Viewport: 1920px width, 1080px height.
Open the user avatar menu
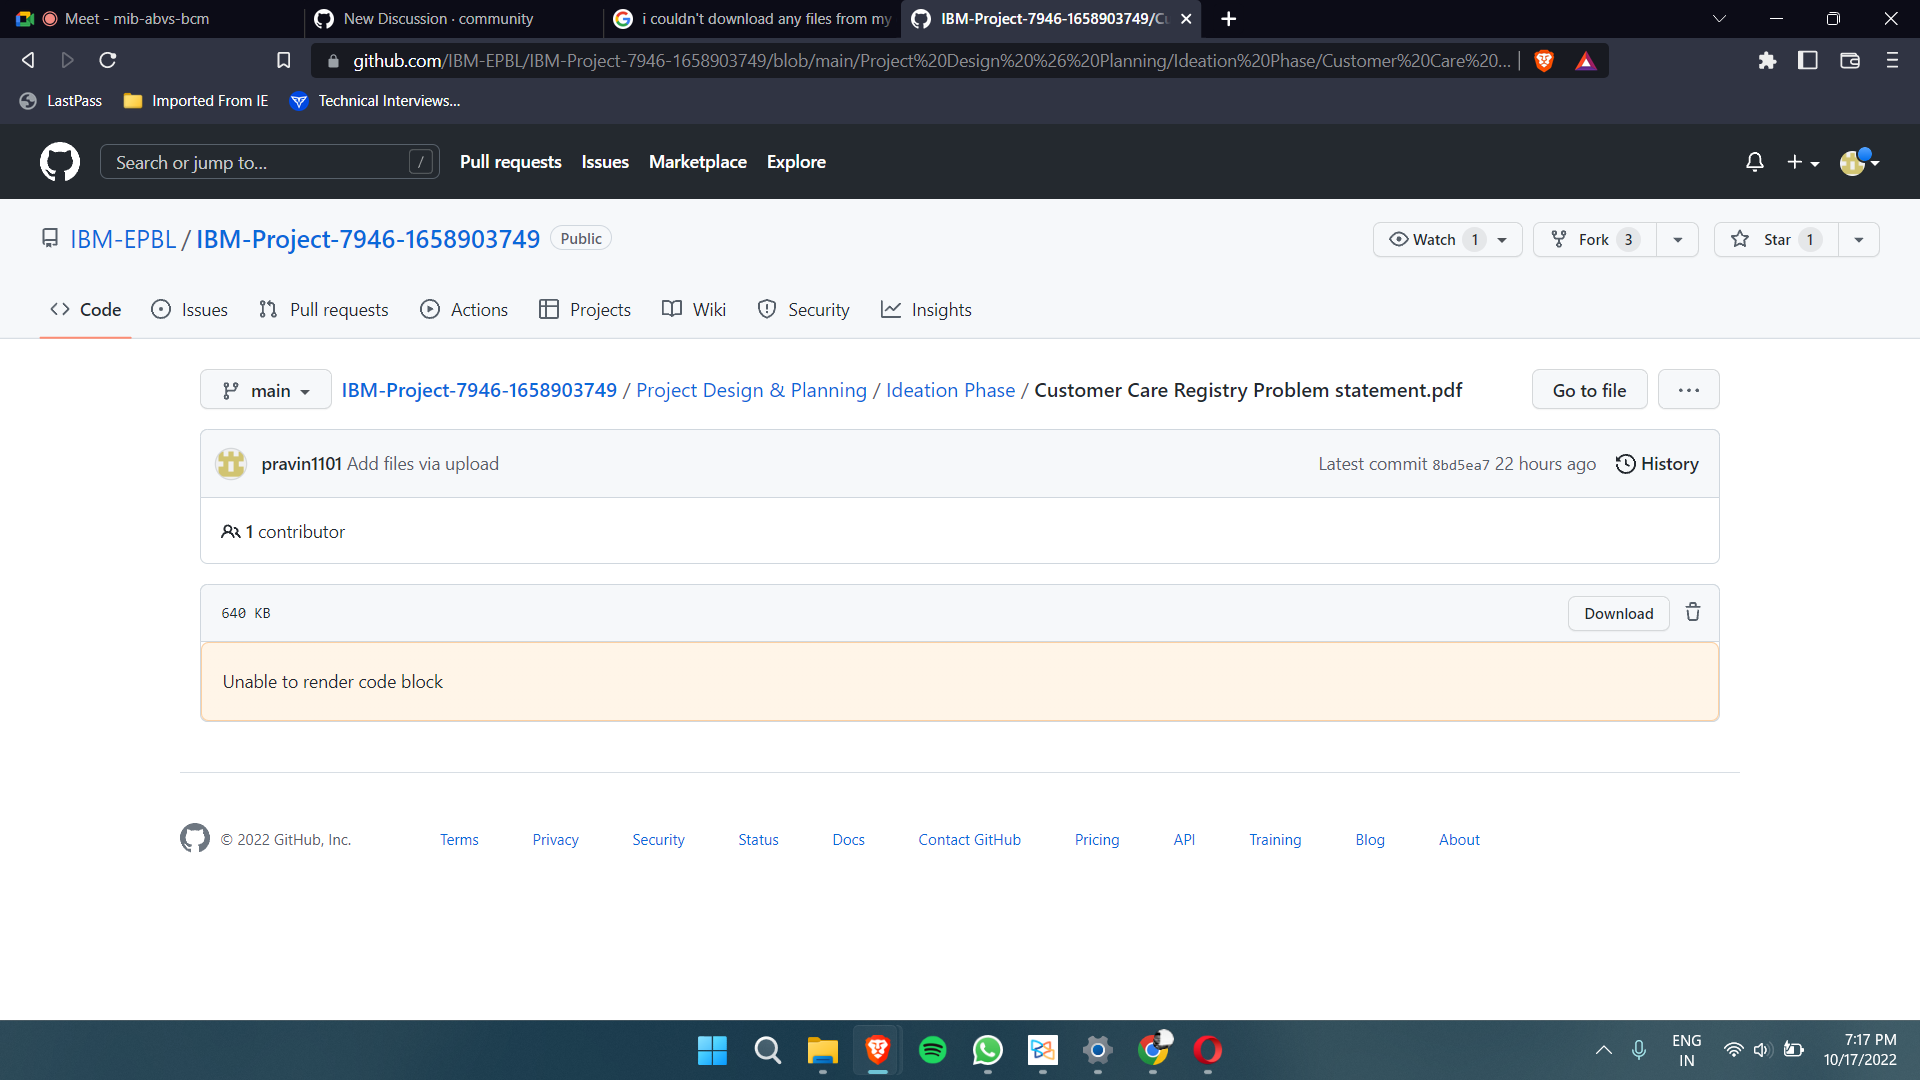click(x=1859, y=162)
